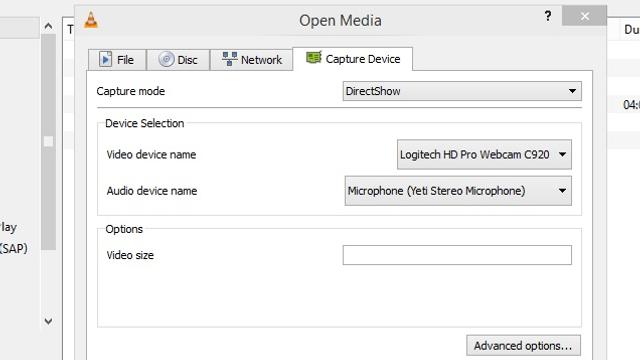Click the Network tab icon
This screenshot has width=640, height=360.
tap(229, 59)
